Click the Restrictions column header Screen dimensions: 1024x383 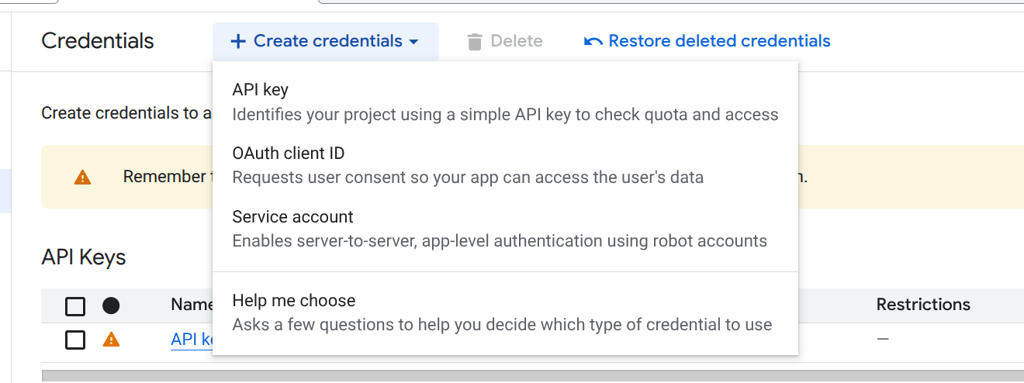pyautogui.click(x=923, y=305)
